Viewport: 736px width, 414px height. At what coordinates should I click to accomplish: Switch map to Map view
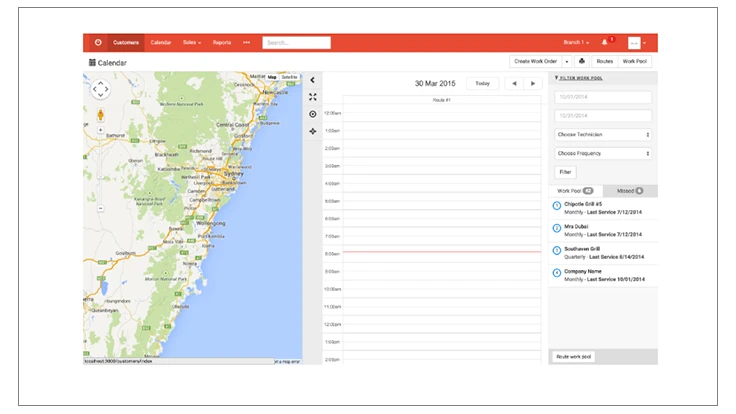coord(271,77)
